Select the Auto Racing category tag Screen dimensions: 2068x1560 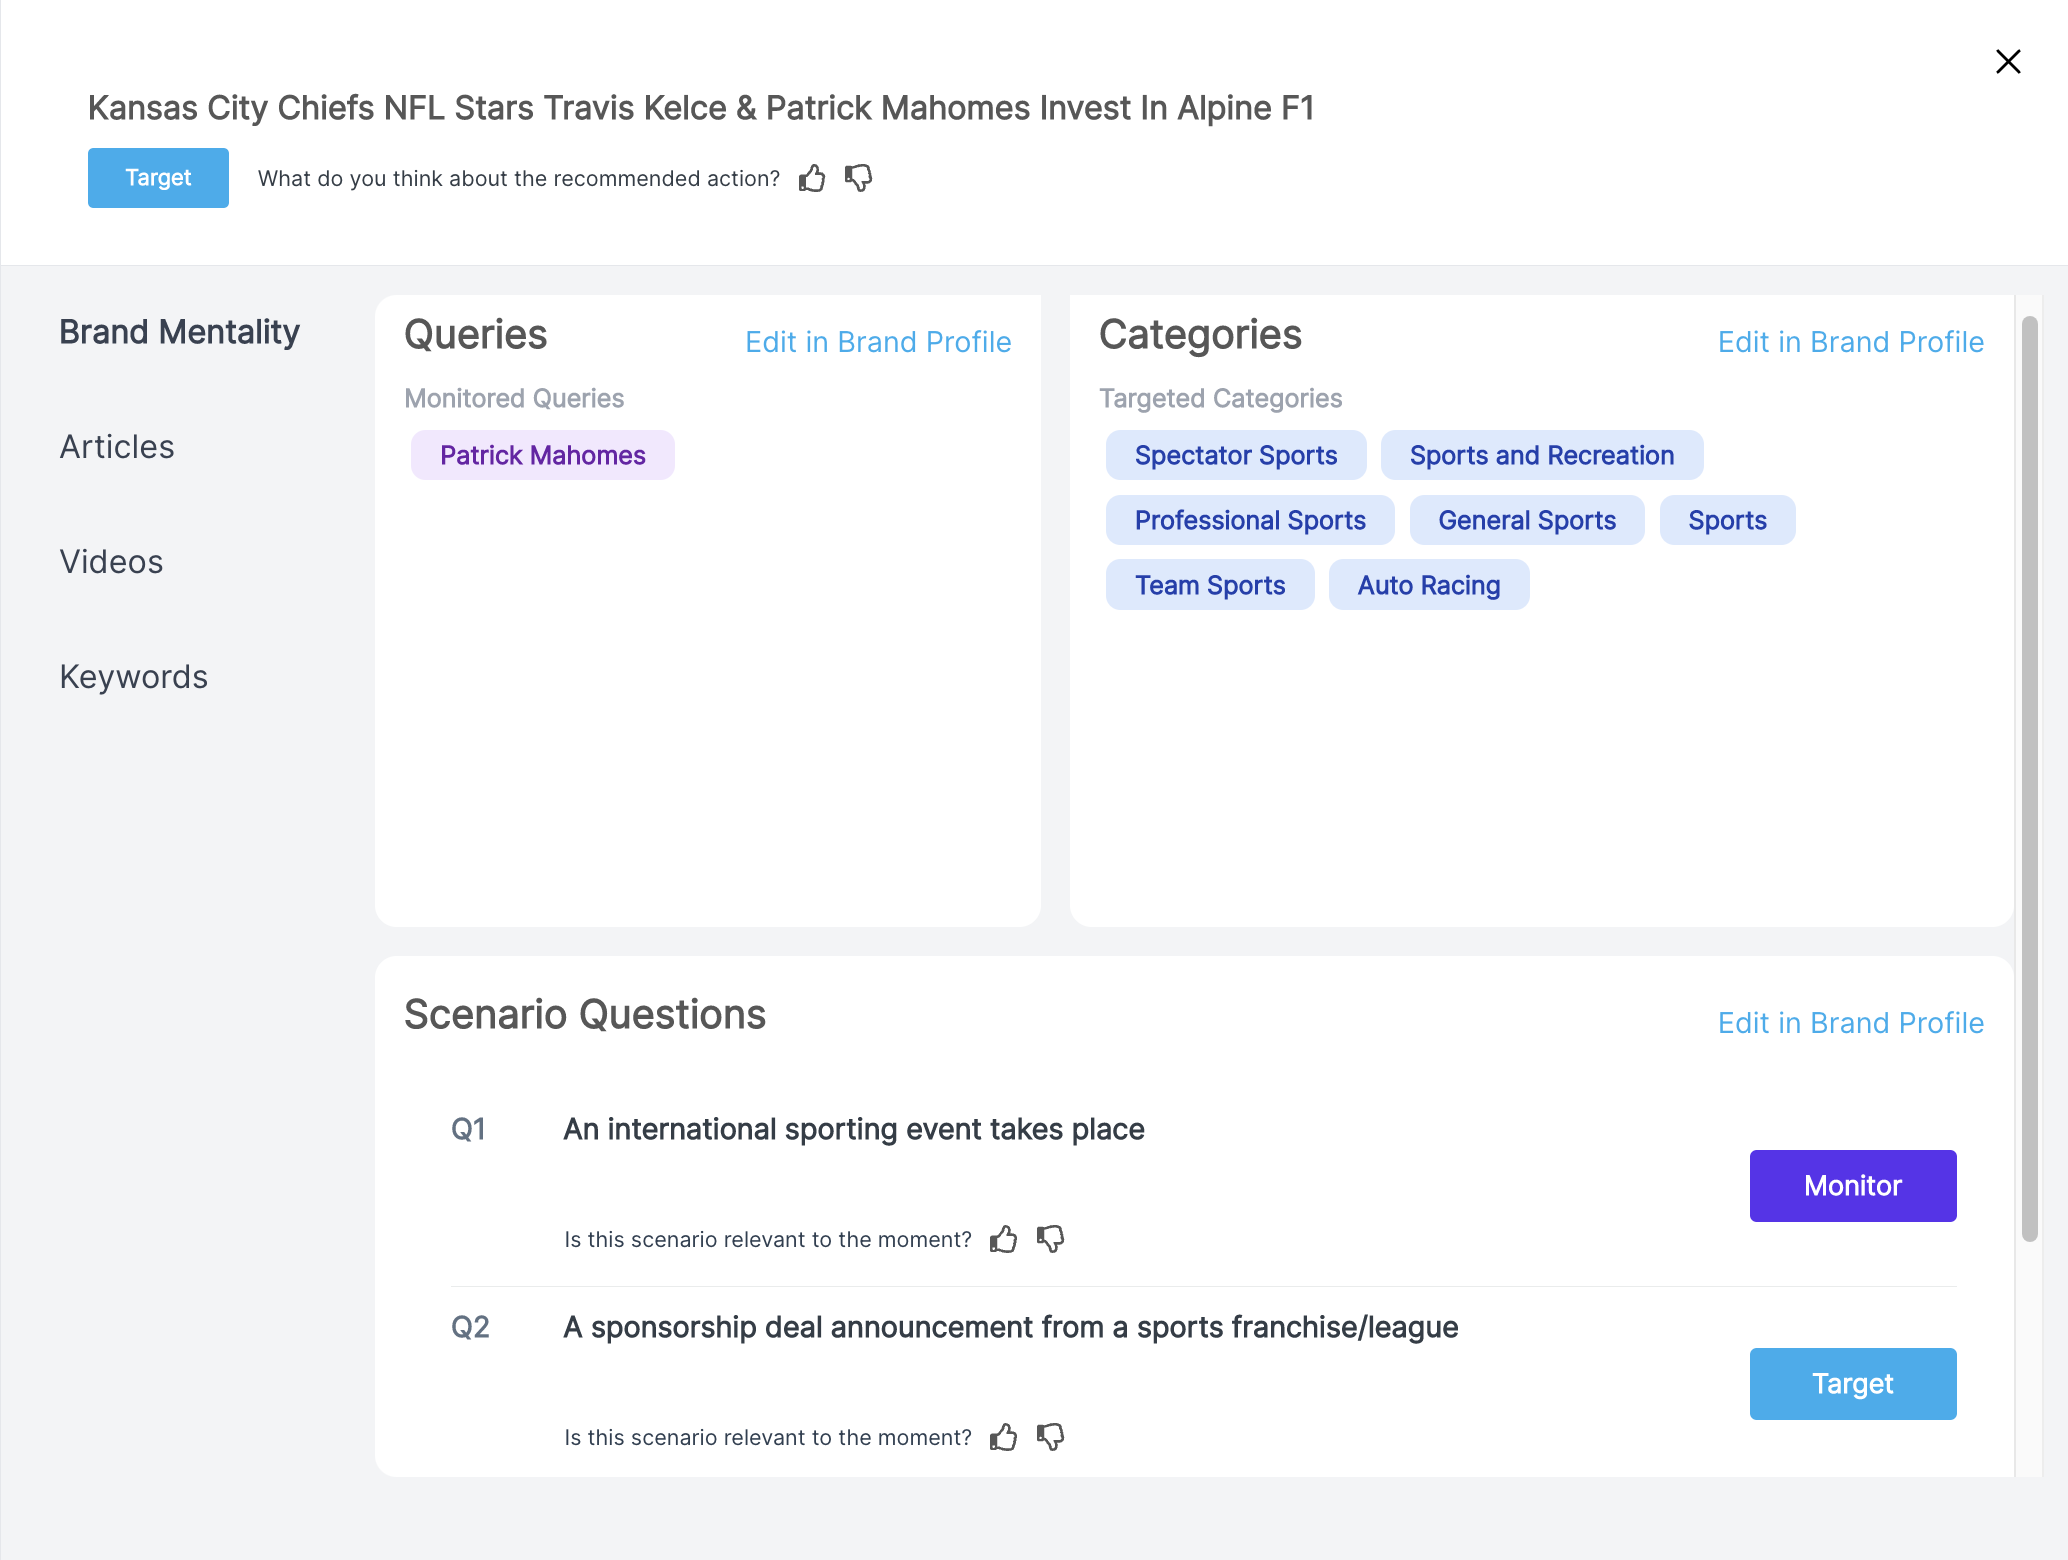(x=1428, y=585)
